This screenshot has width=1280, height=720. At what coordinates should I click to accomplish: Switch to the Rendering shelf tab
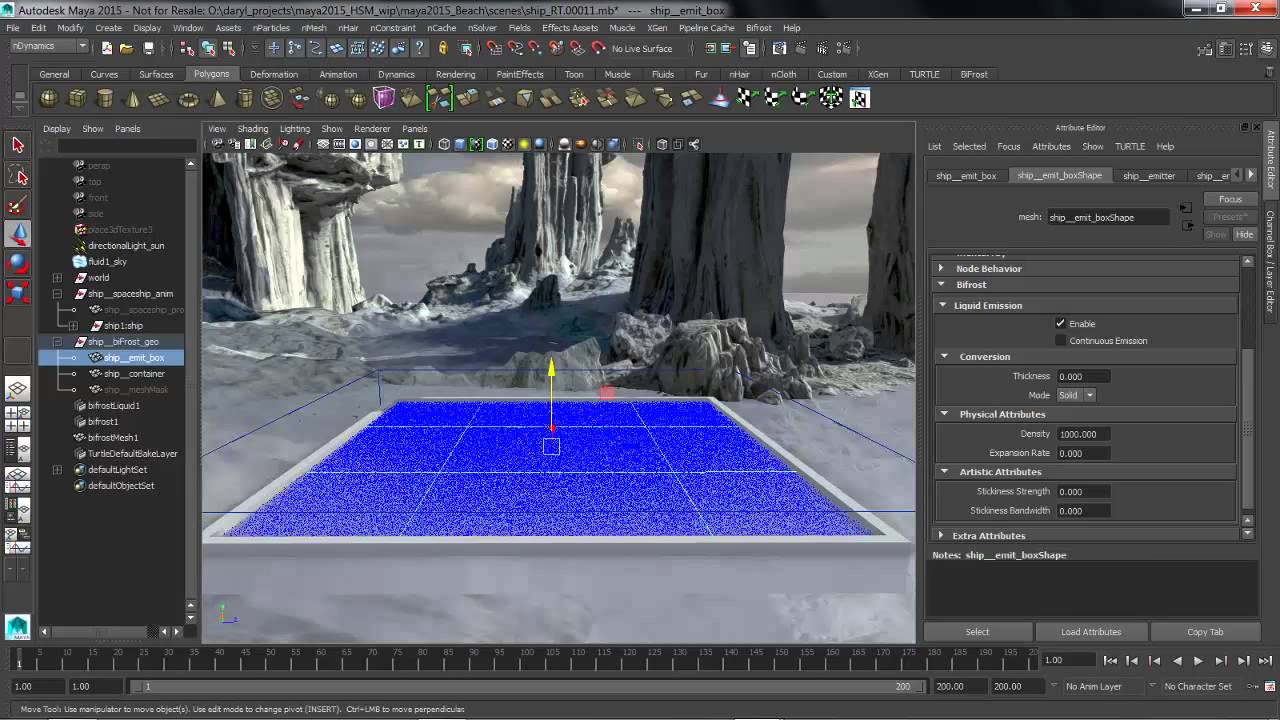point(455,74)
